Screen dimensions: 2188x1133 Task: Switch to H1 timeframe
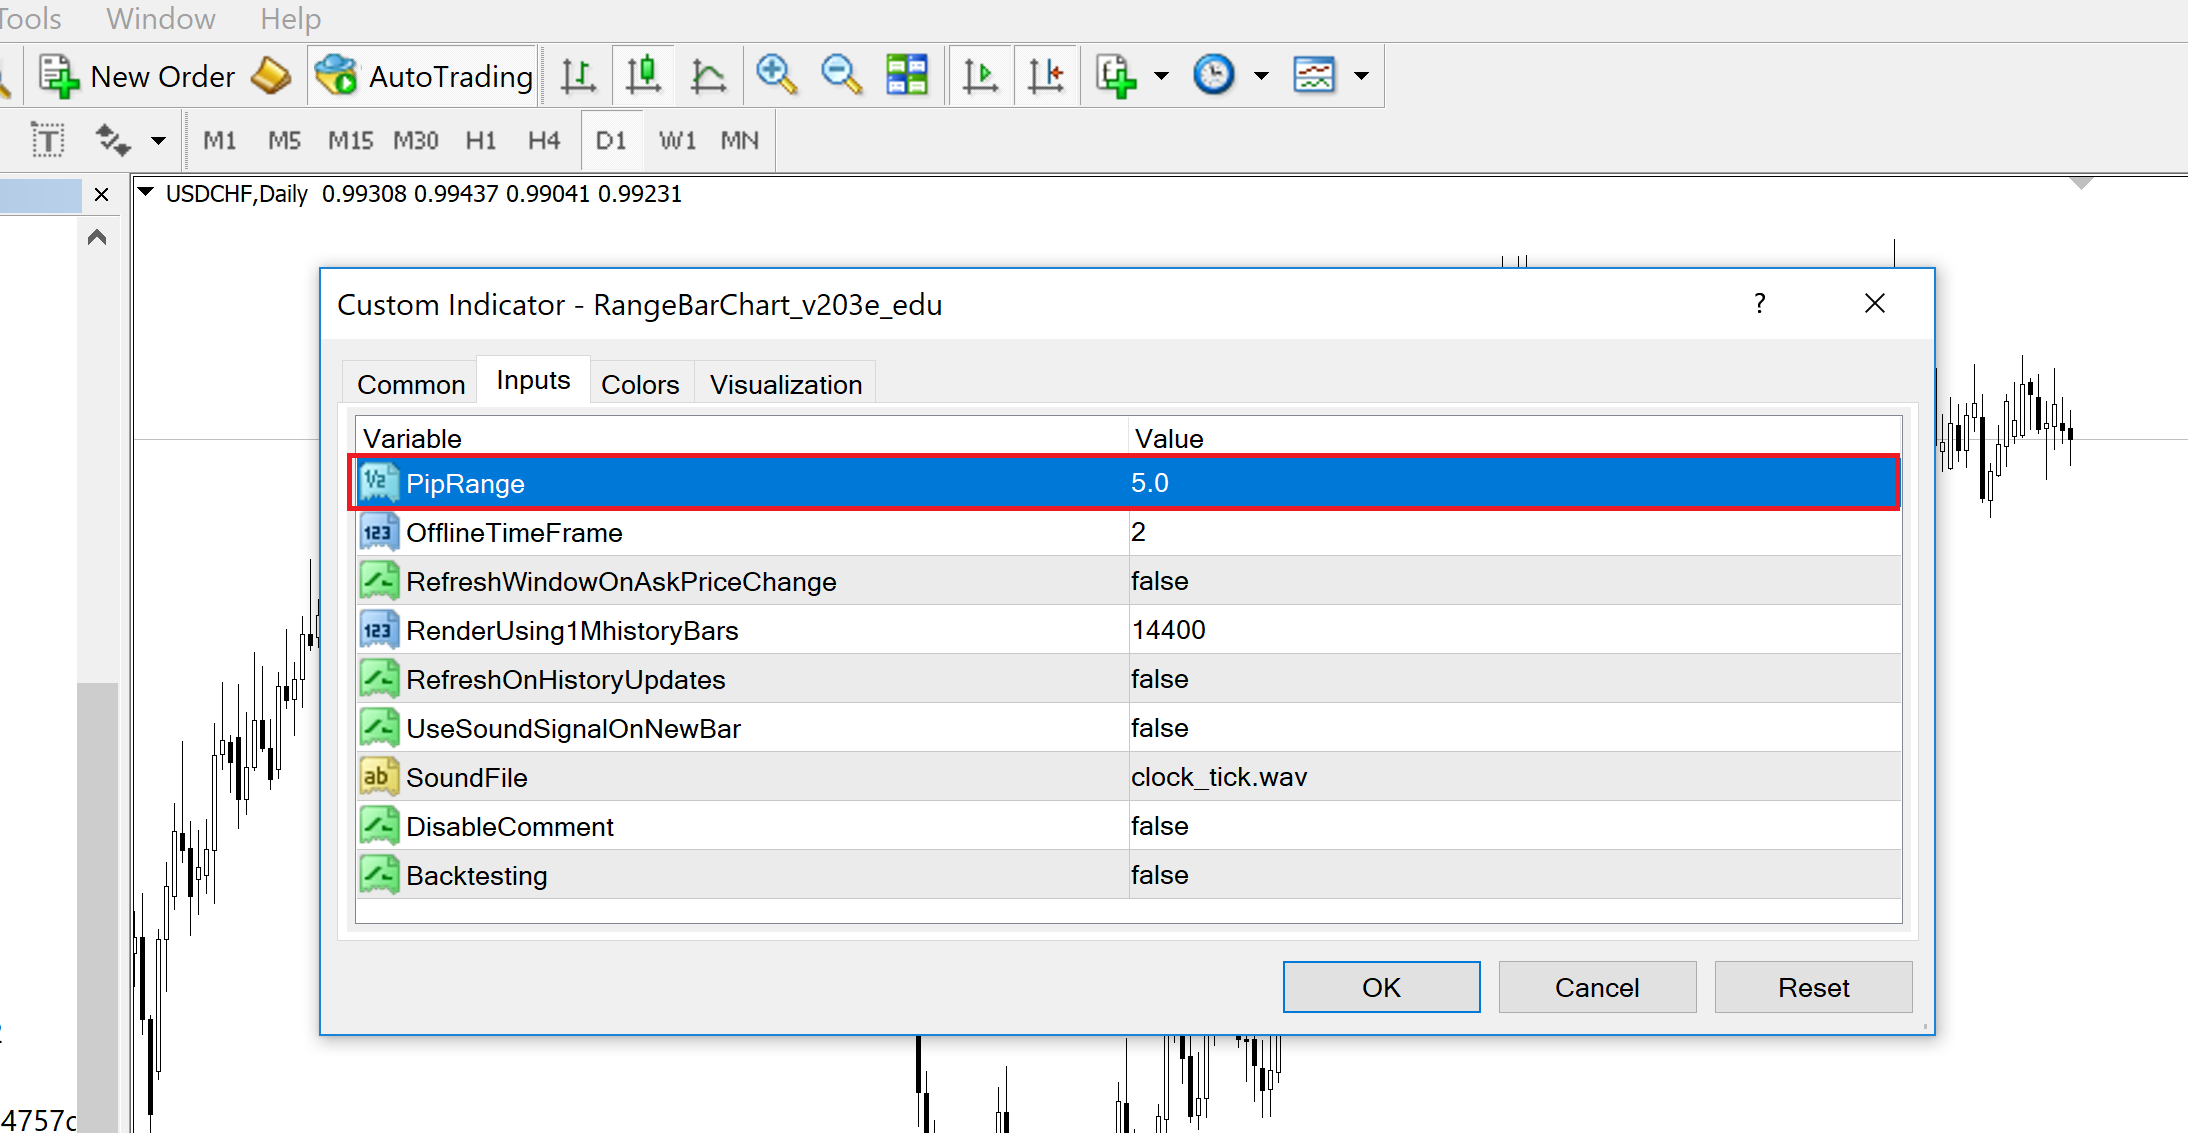point(481,141)
